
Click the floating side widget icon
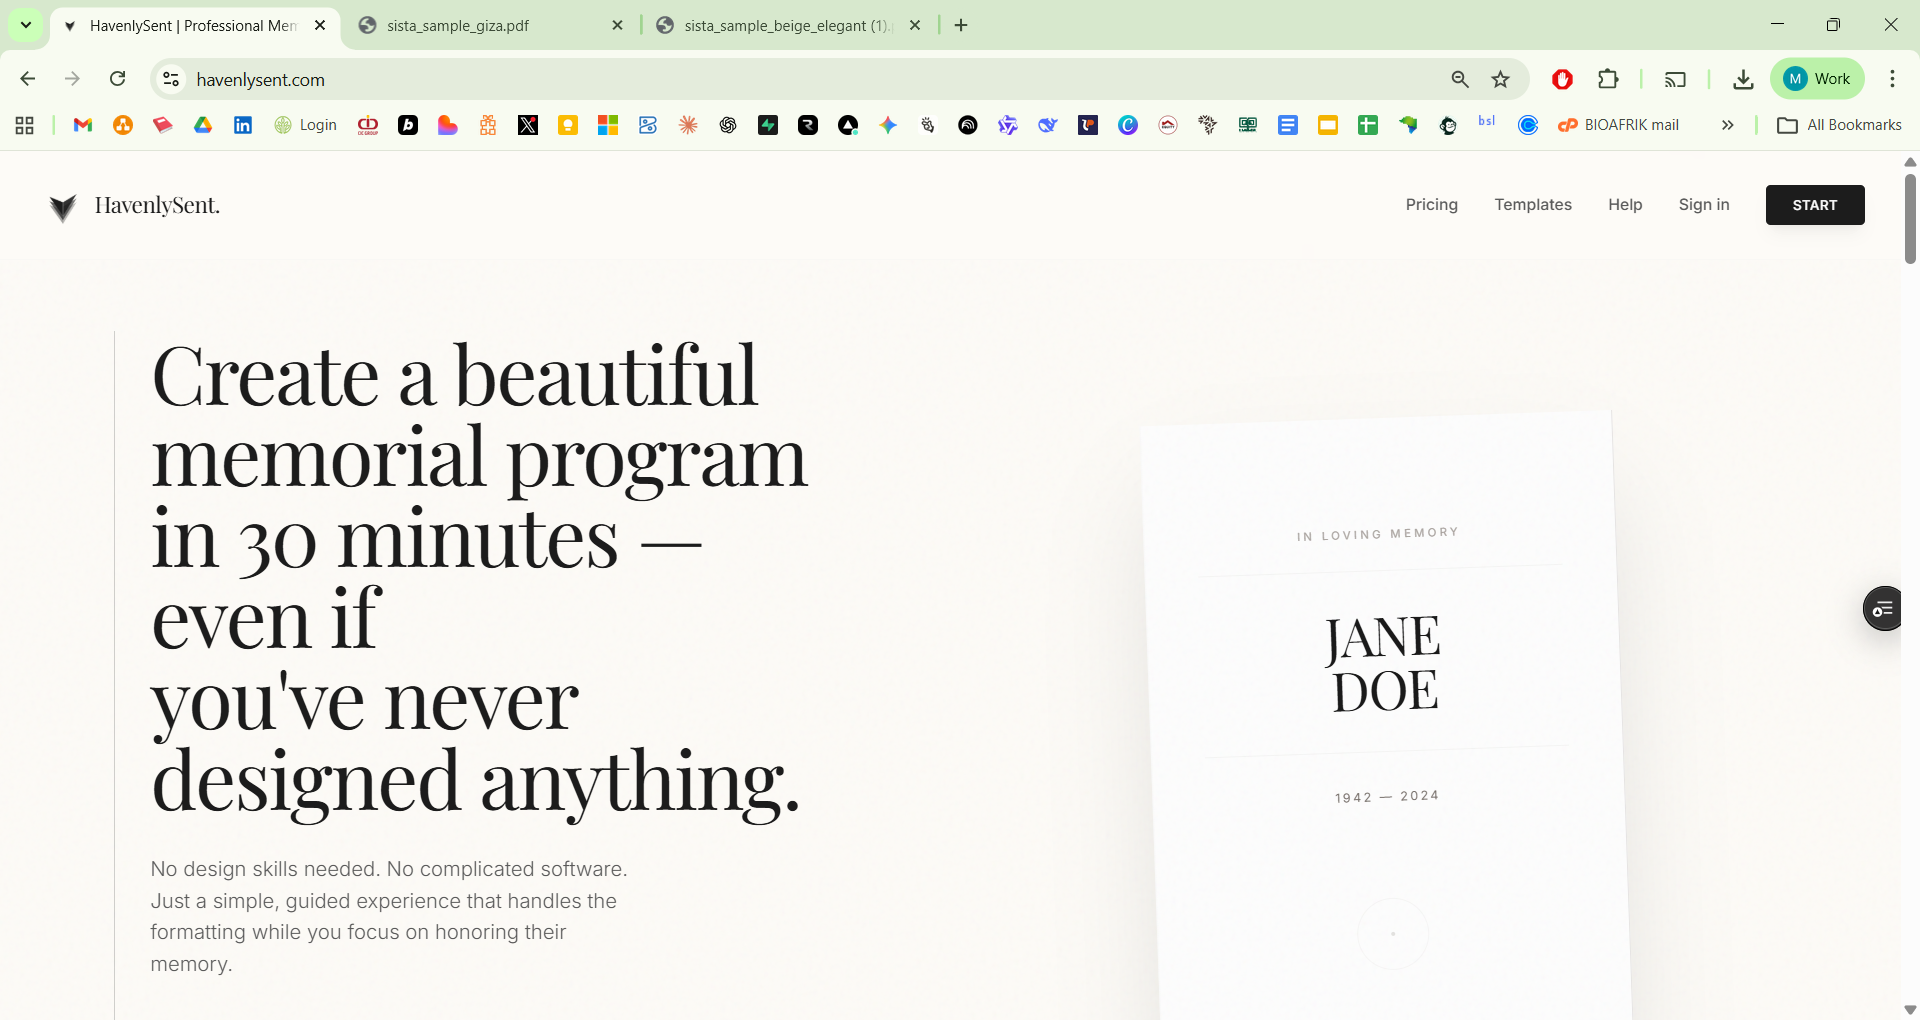pos(1883,608)
